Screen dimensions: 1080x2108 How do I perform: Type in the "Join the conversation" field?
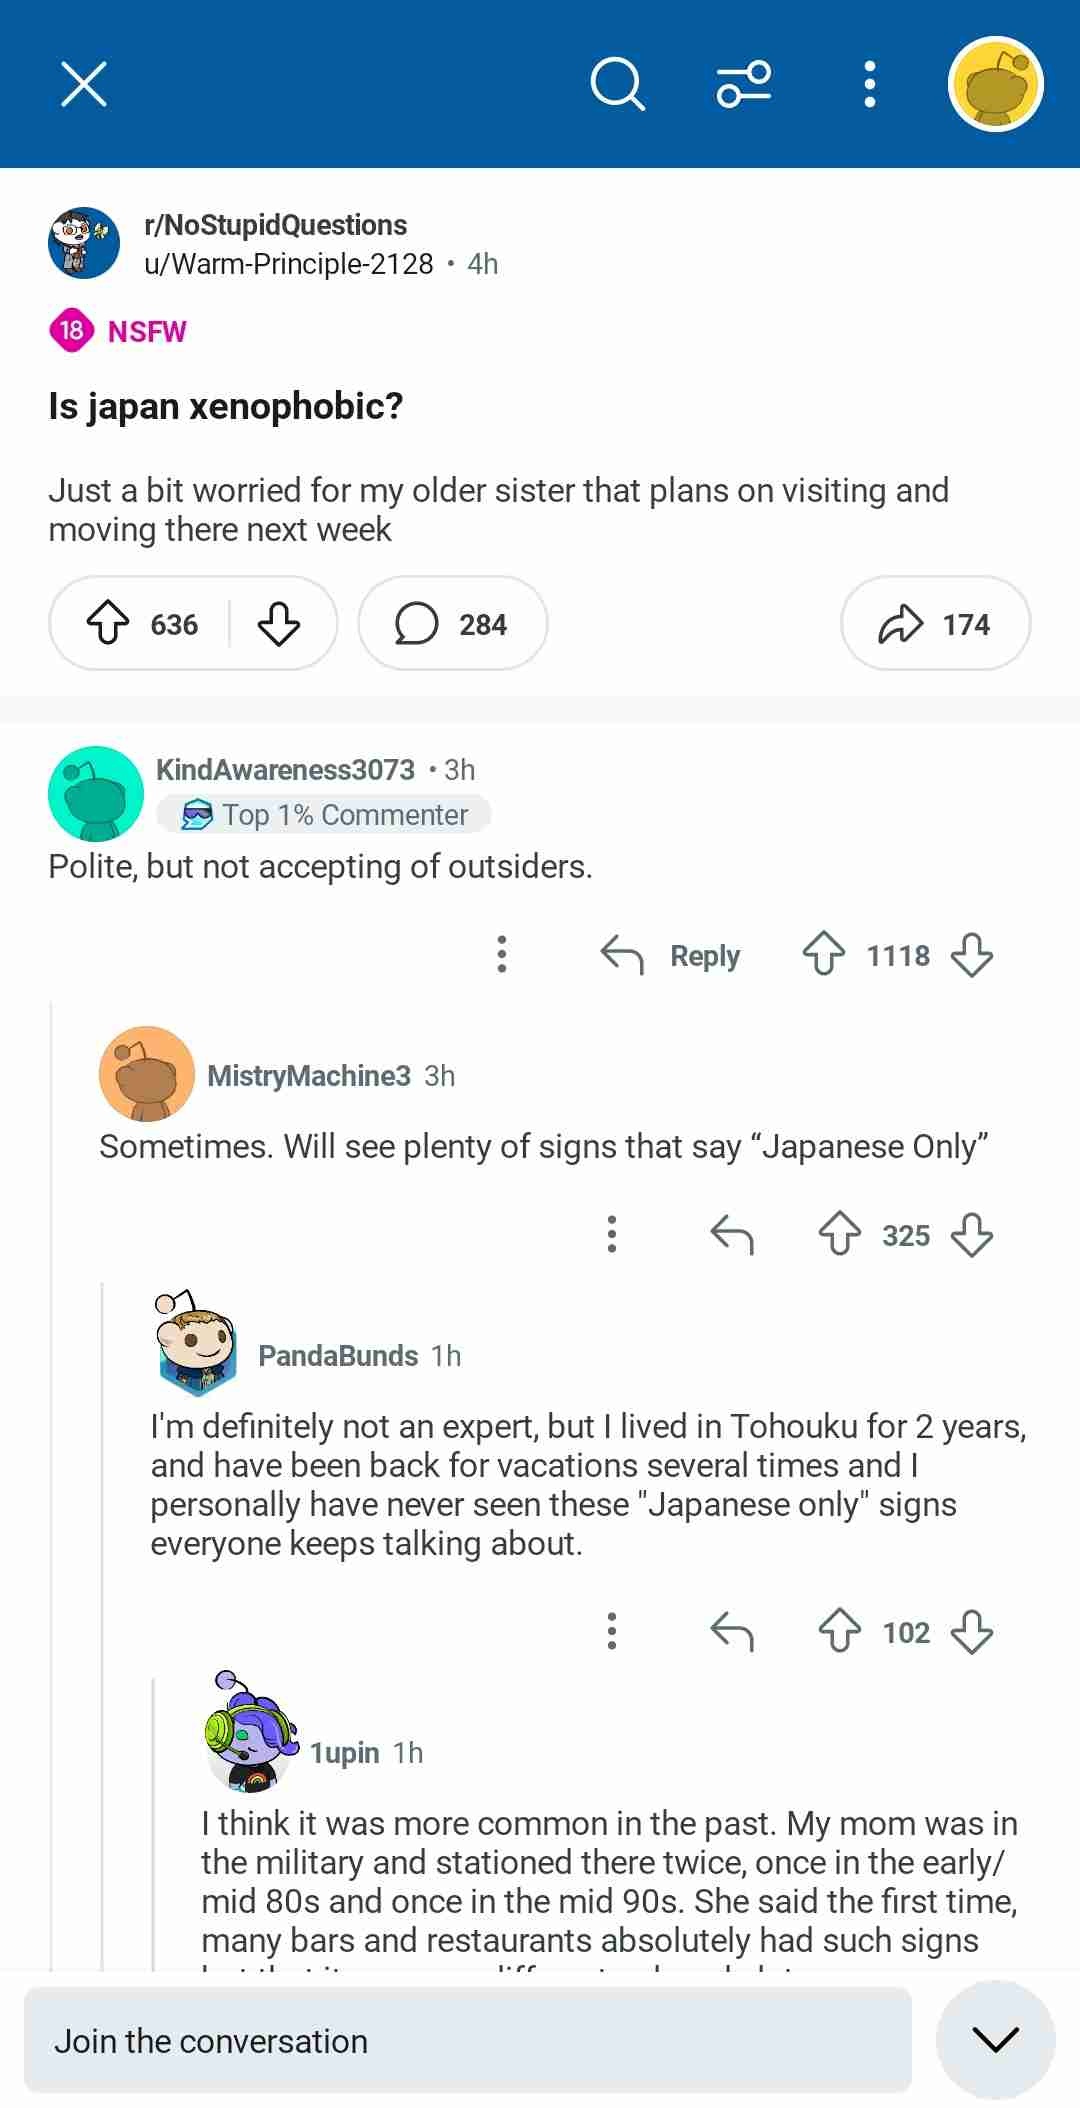click(467, 2041)
